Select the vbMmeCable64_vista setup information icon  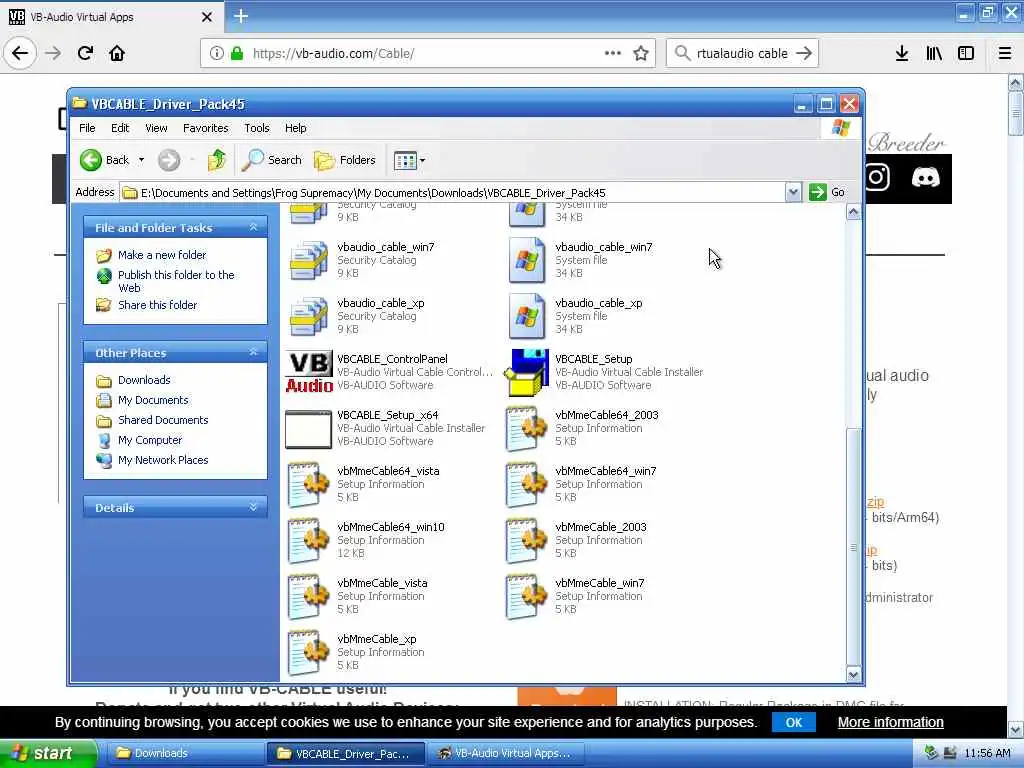[x=308, y=485]
